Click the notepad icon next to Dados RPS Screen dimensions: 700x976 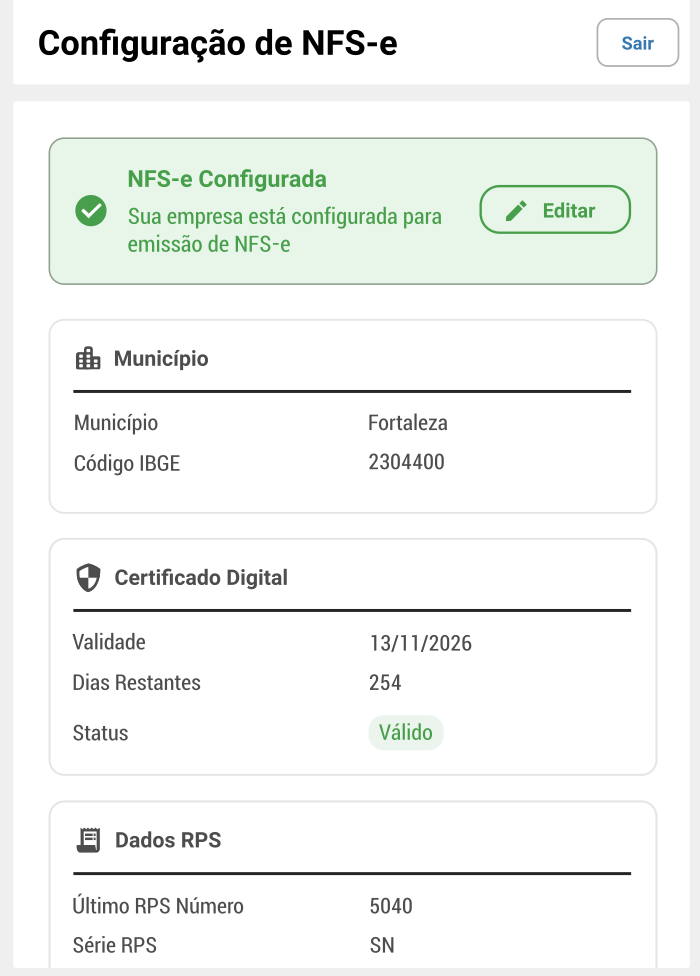point(88,839)
